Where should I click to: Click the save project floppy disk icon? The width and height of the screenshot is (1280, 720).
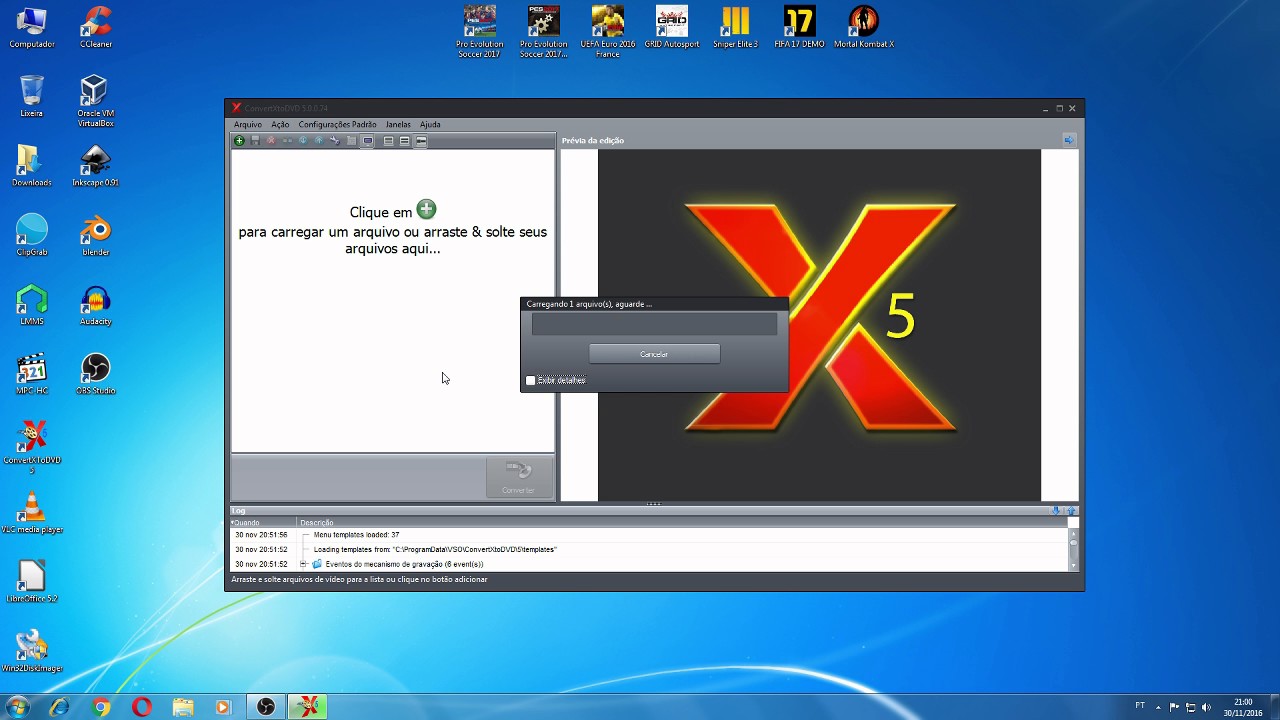pos(255,141)
